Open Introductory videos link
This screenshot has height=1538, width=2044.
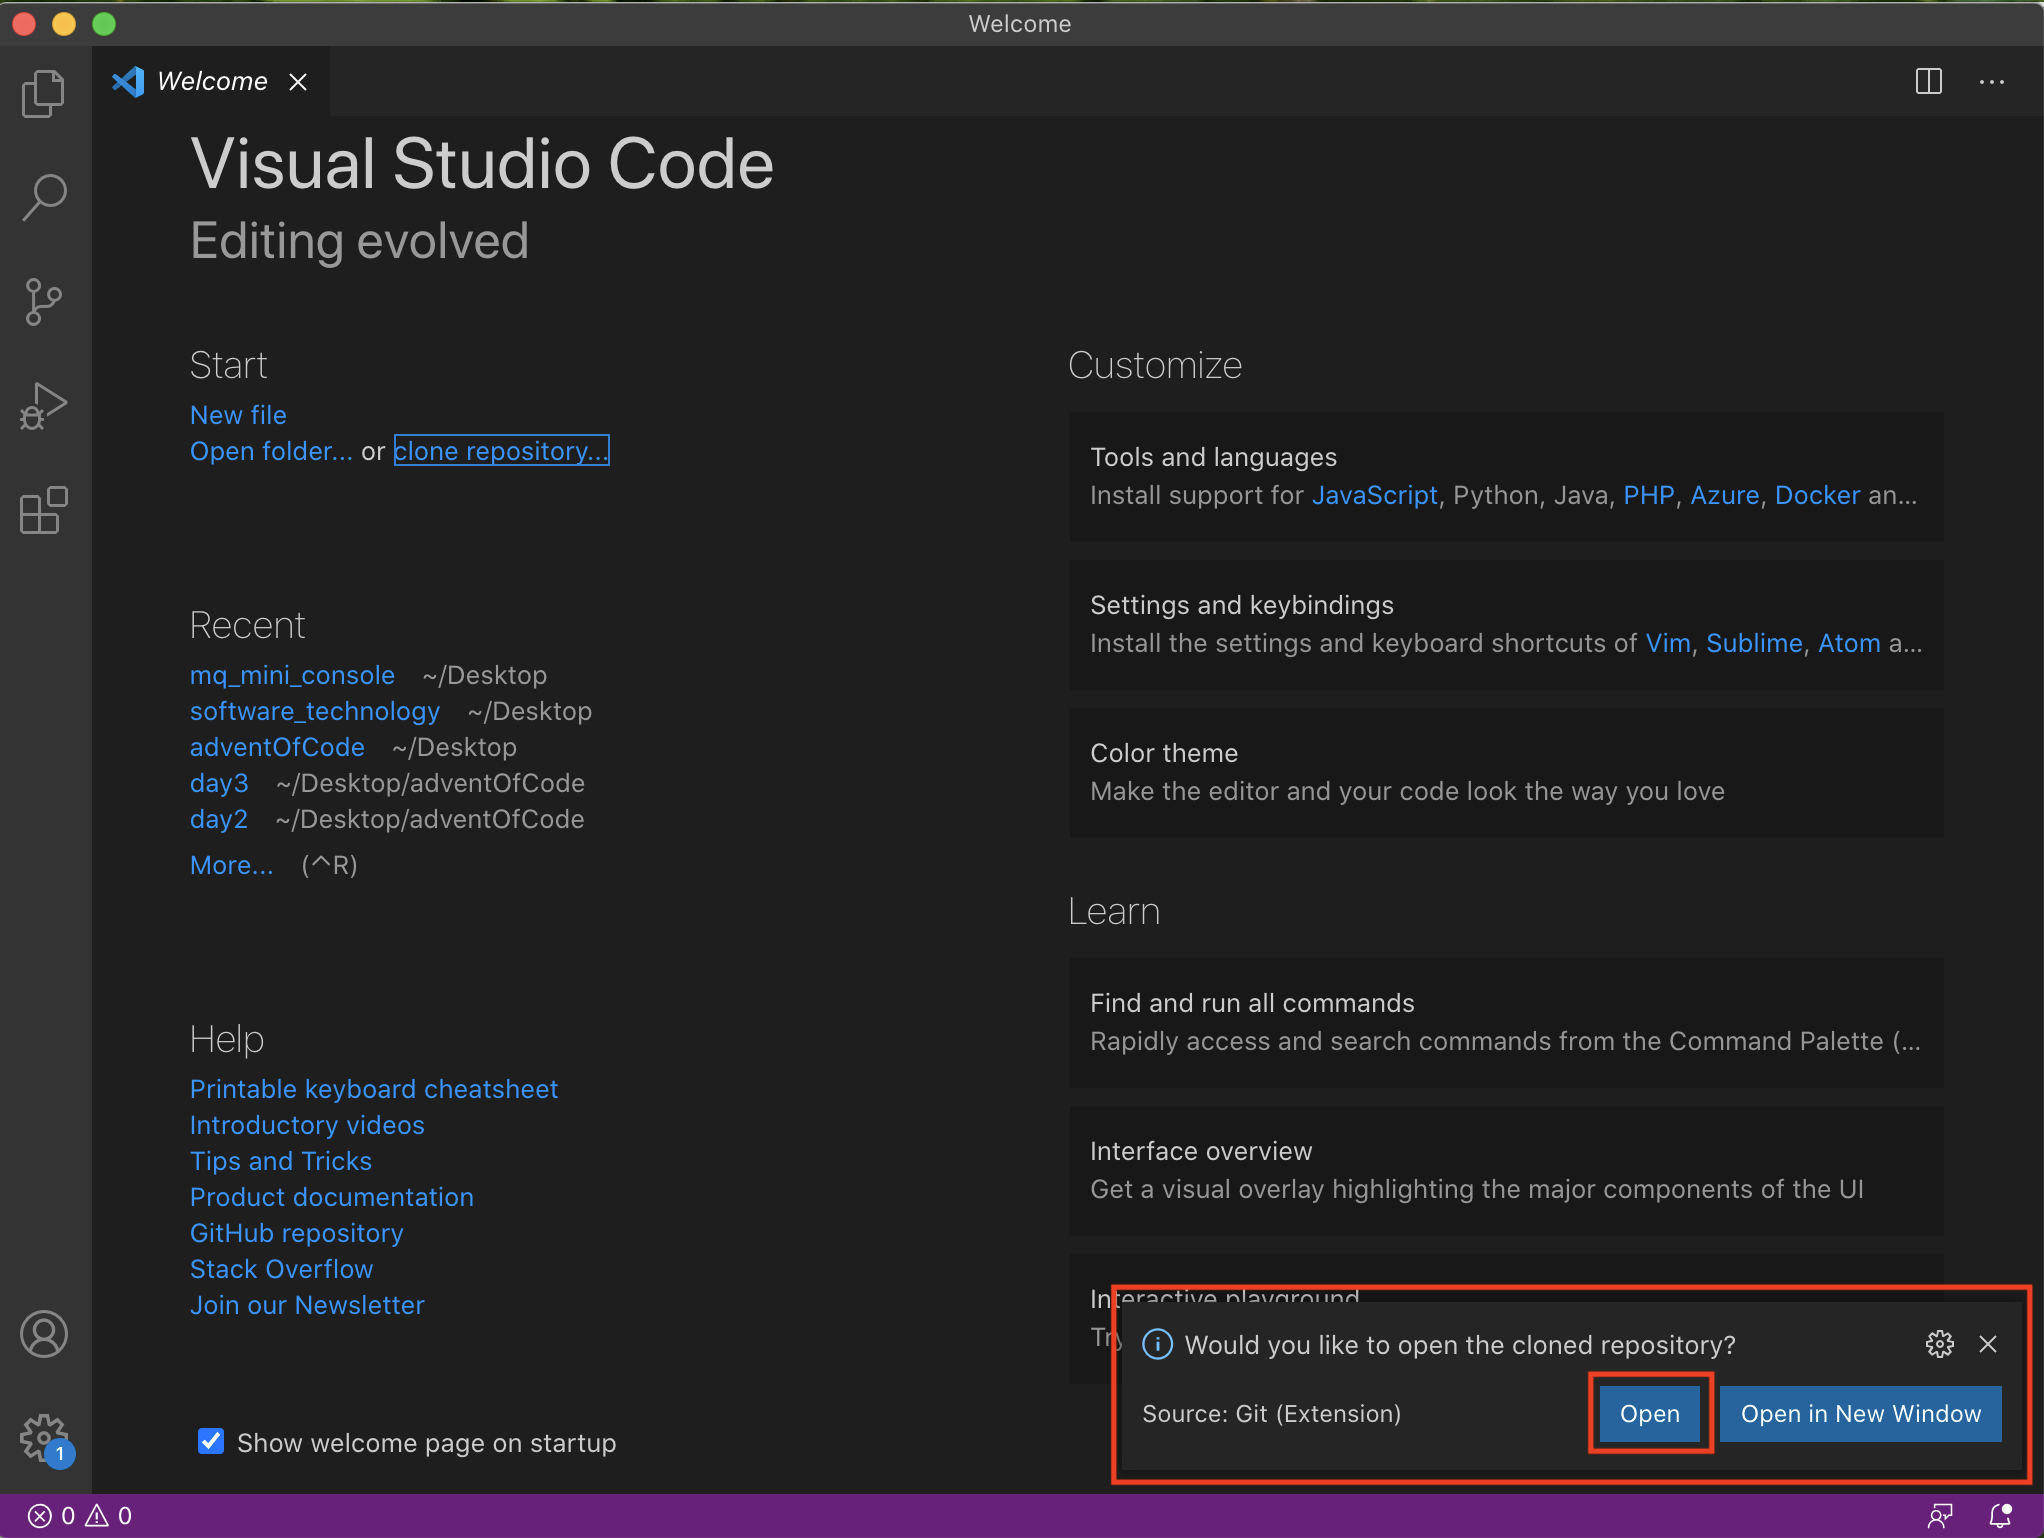307,1125
